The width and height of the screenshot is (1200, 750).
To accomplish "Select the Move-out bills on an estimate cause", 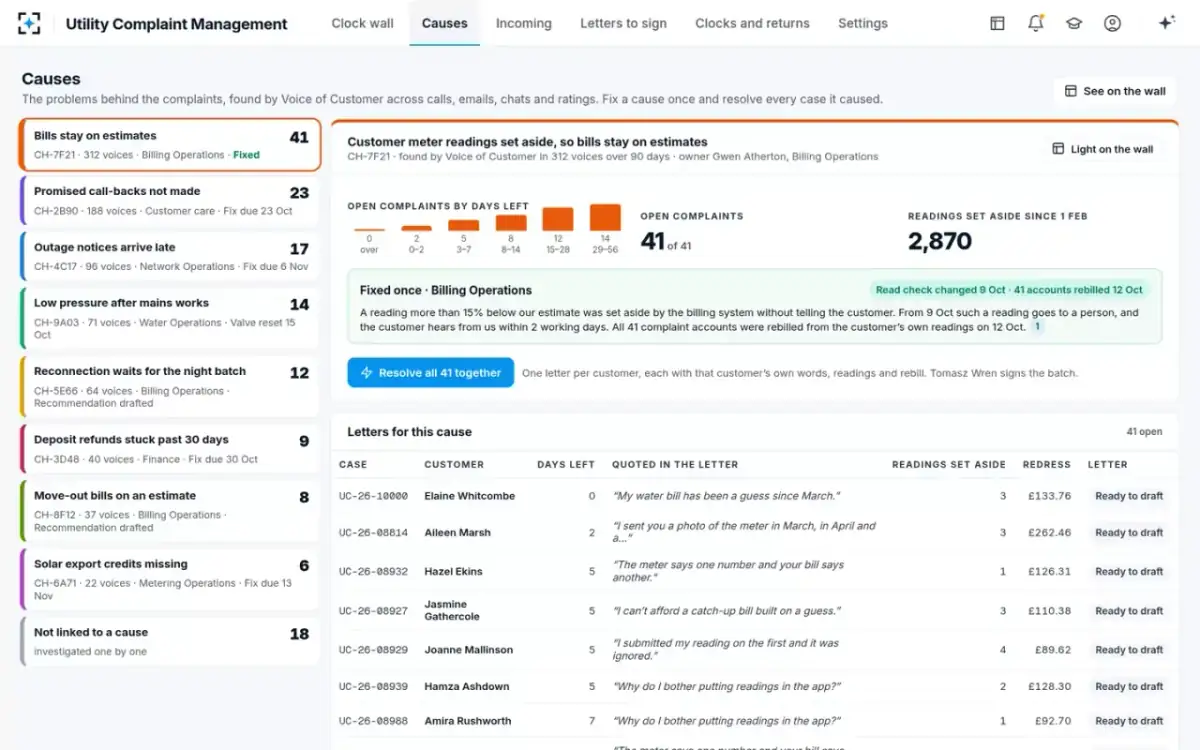I will click(170, 511).
